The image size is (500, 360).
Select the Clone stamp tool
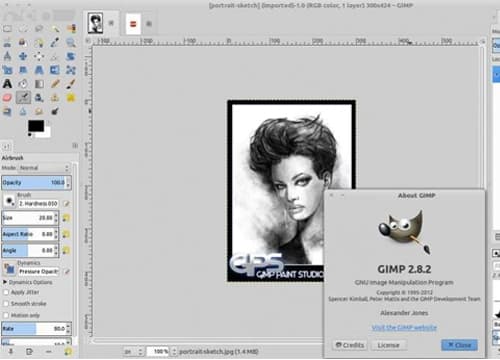(x=55, y=98)
